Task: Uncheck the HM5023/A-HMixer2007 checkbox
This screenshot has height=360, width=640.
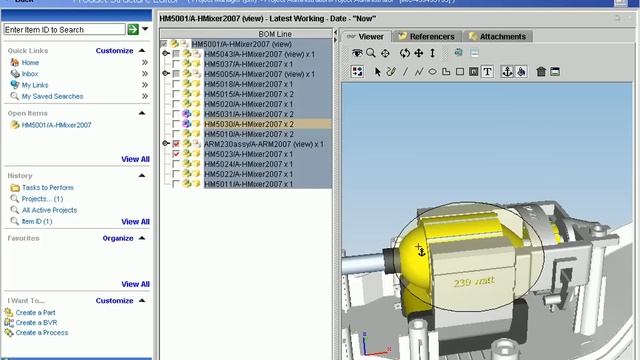Action: click(176, 154)
